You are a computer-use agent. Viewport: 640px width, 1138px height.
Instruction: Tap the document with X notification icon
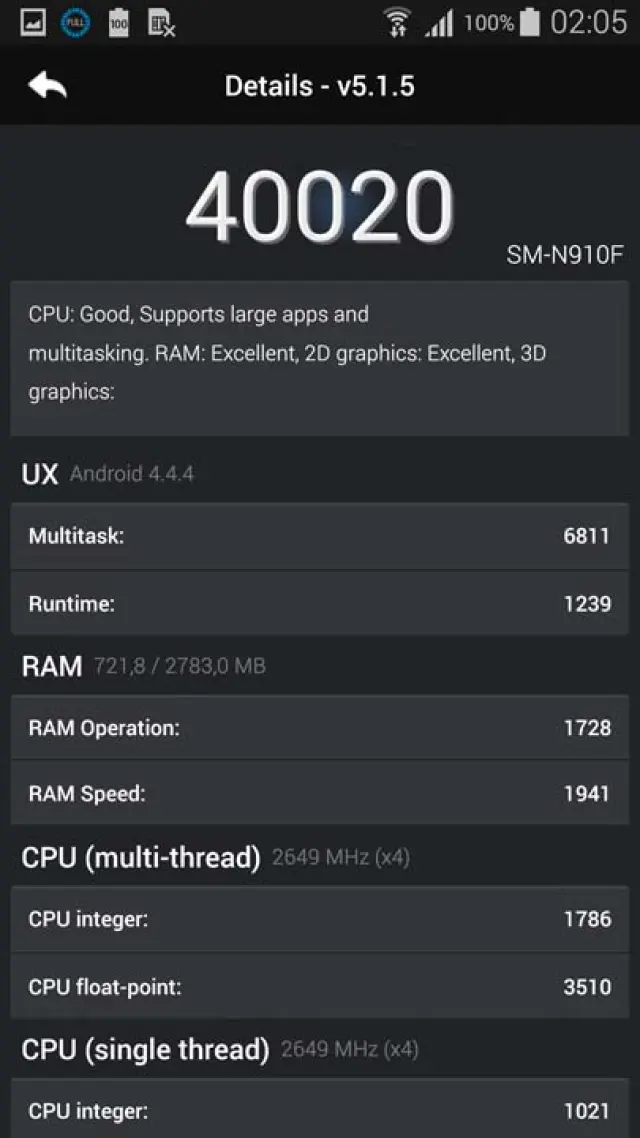coord(161,24)
